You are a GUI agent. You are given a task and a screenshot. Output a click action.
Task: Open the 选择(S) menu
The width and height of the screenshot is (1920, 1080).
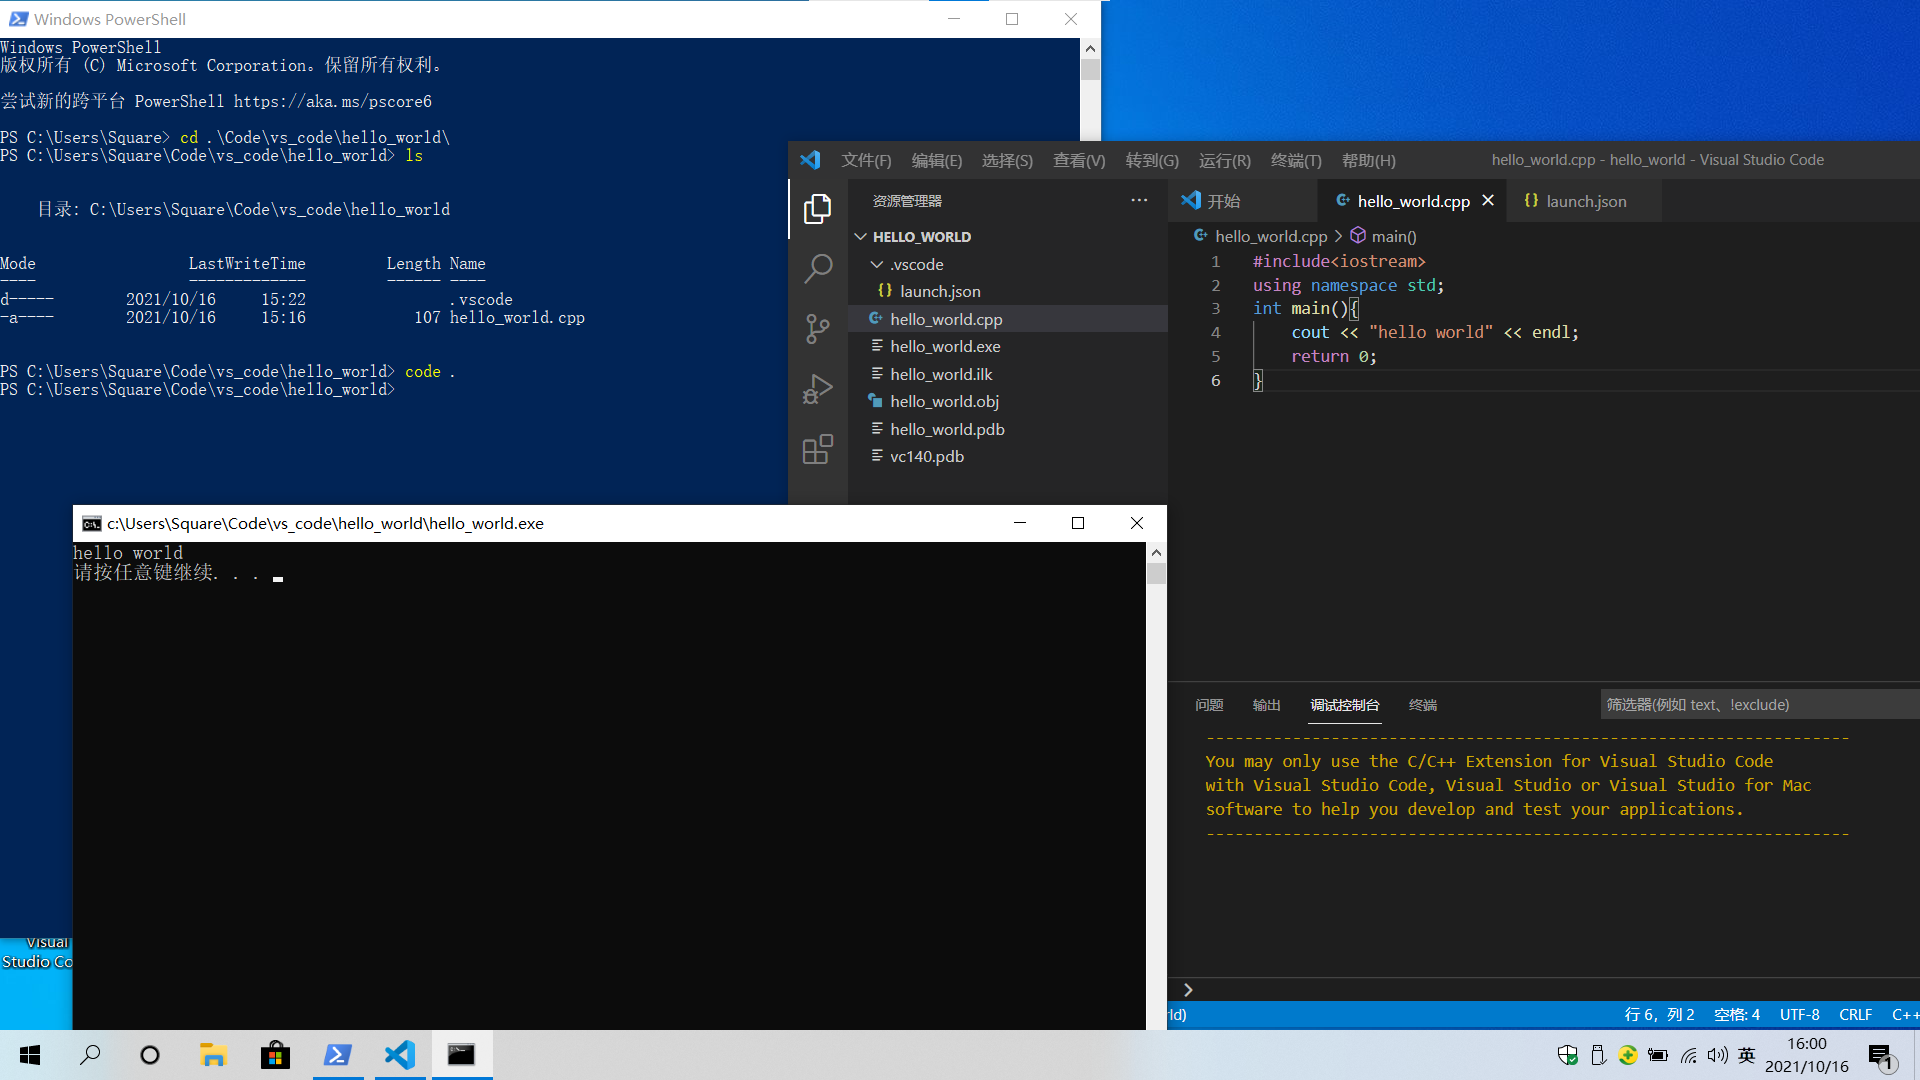[1007, 160]
